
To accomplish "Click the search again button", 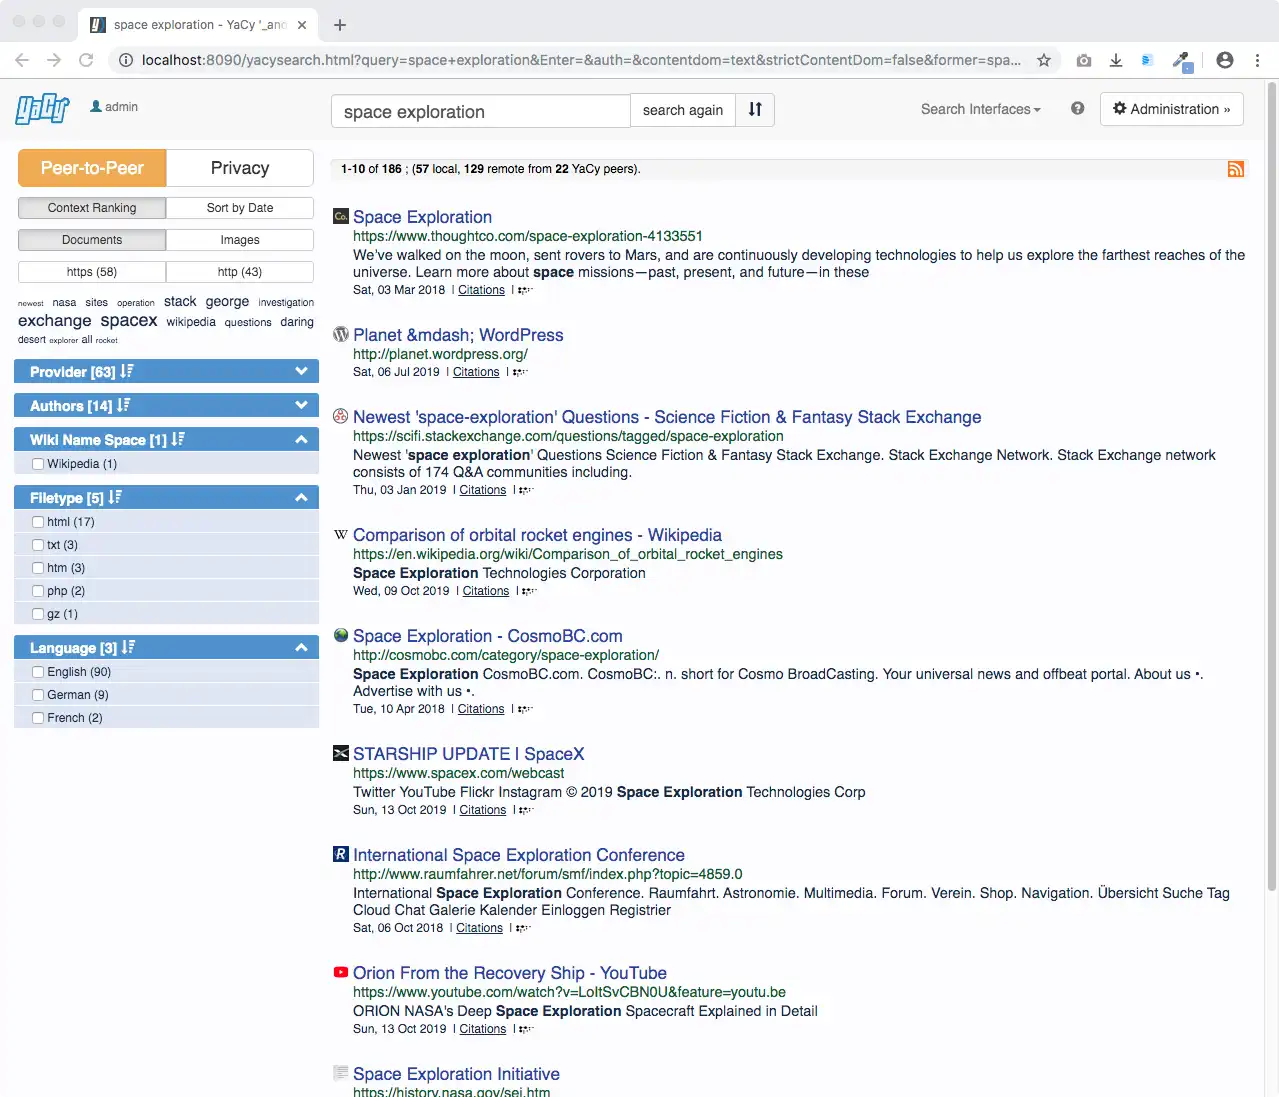I will coord(683,110).
